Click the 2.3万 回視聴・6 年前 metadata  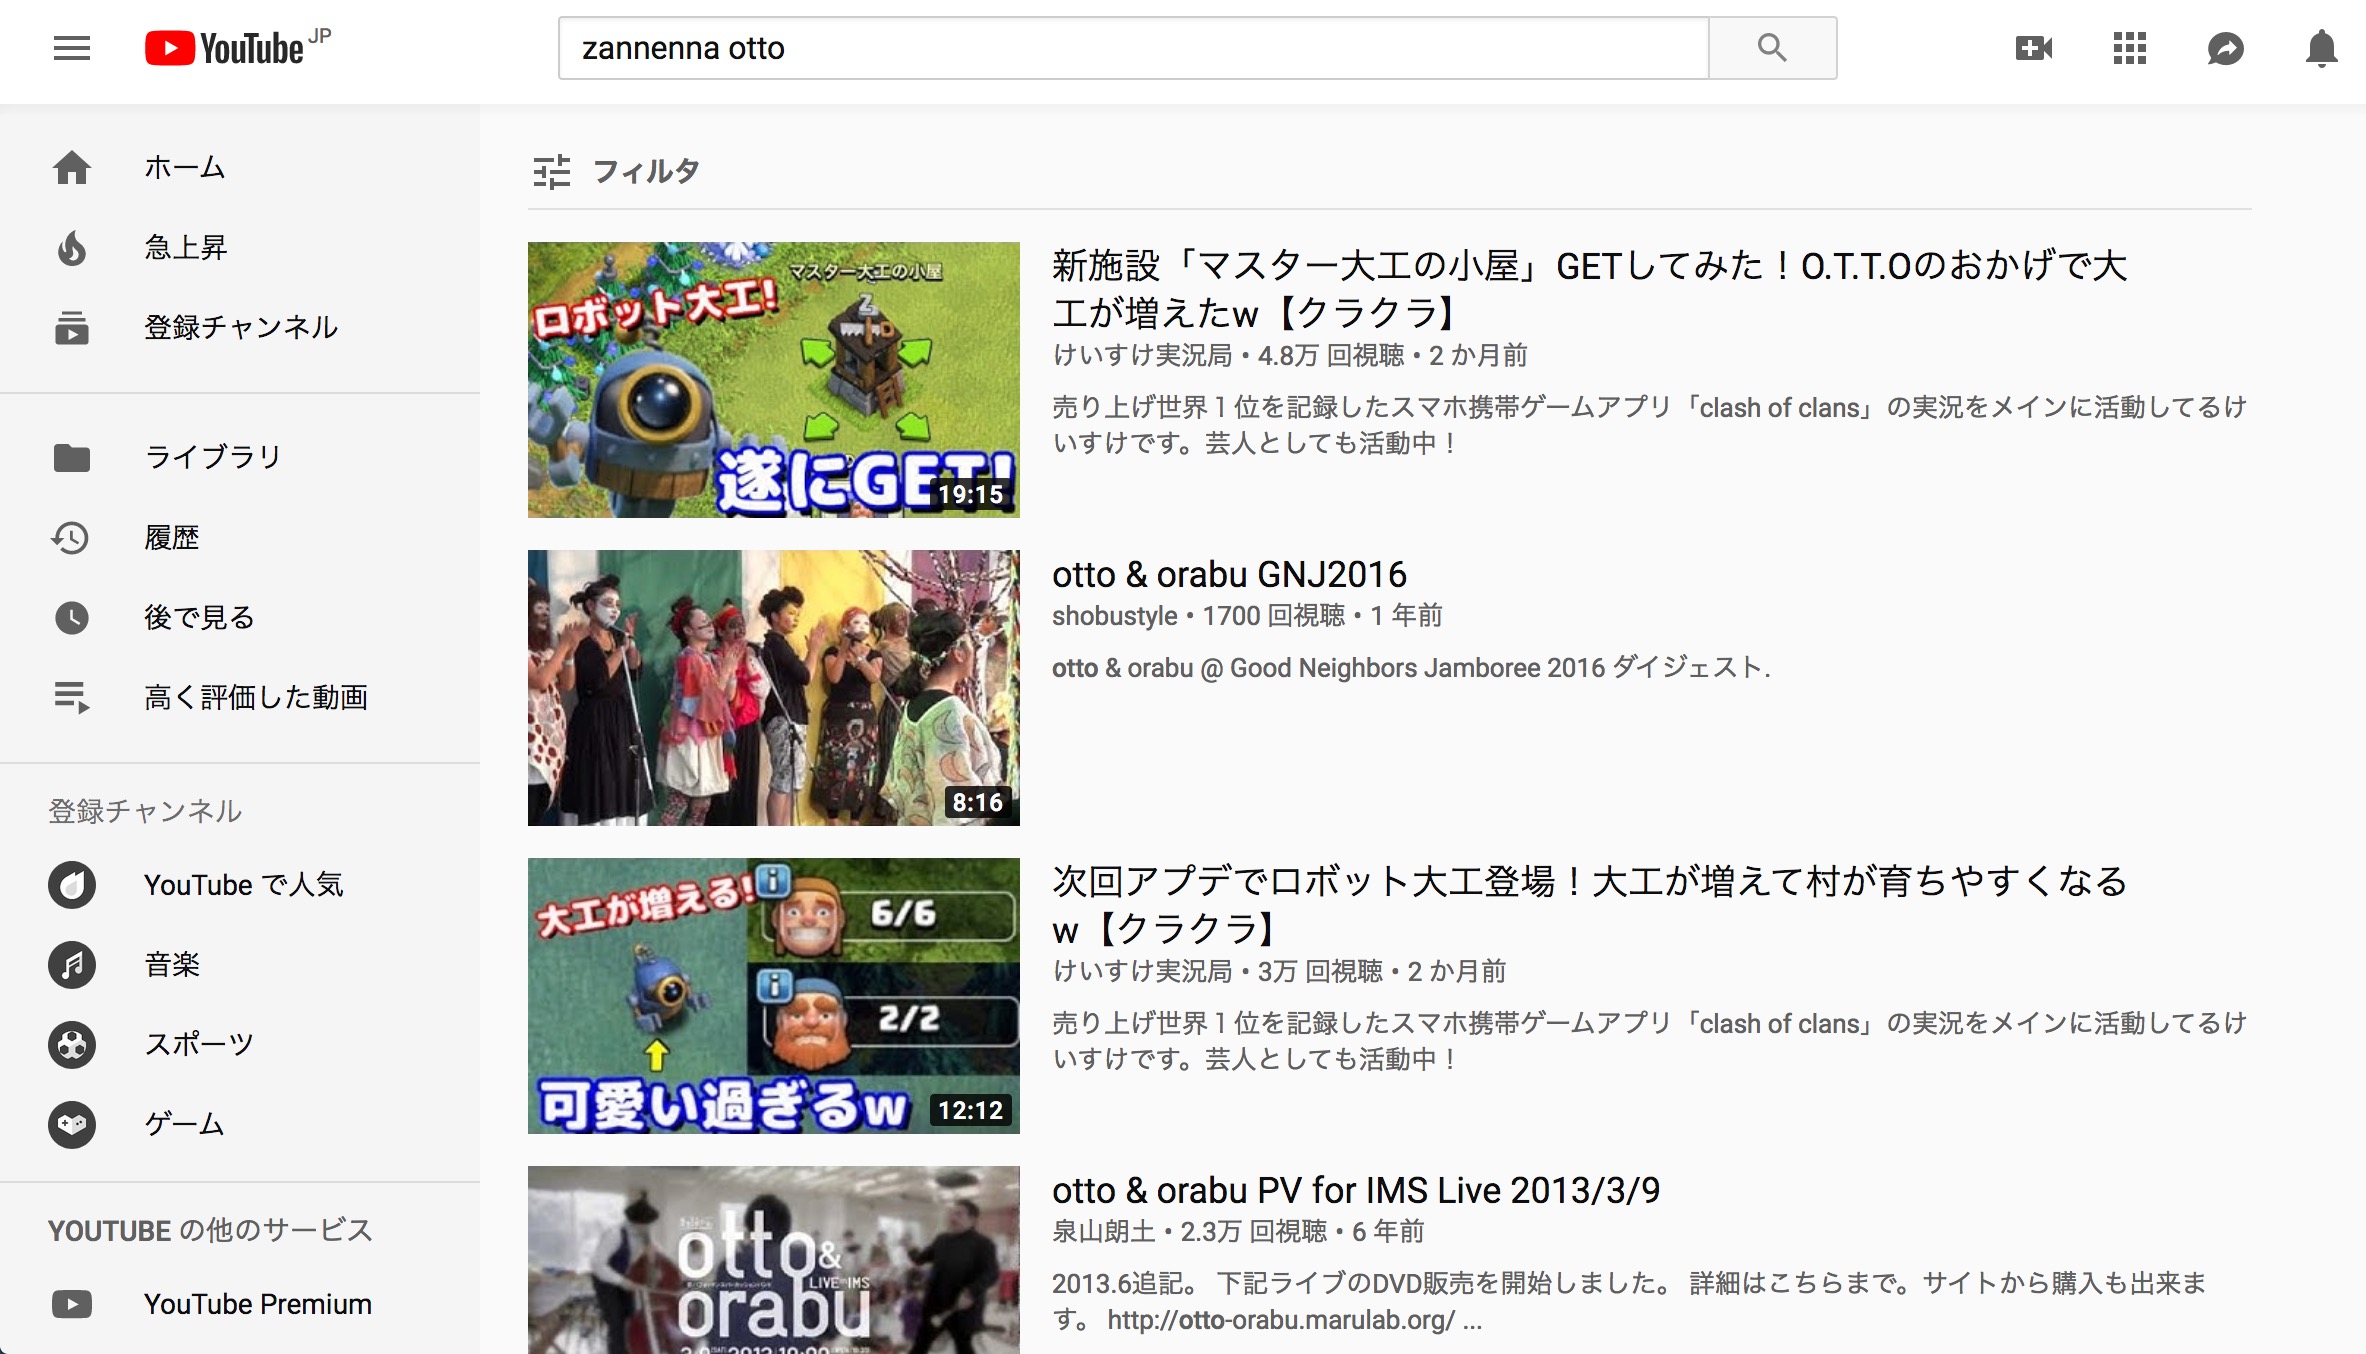(x=1302, y=1232)
